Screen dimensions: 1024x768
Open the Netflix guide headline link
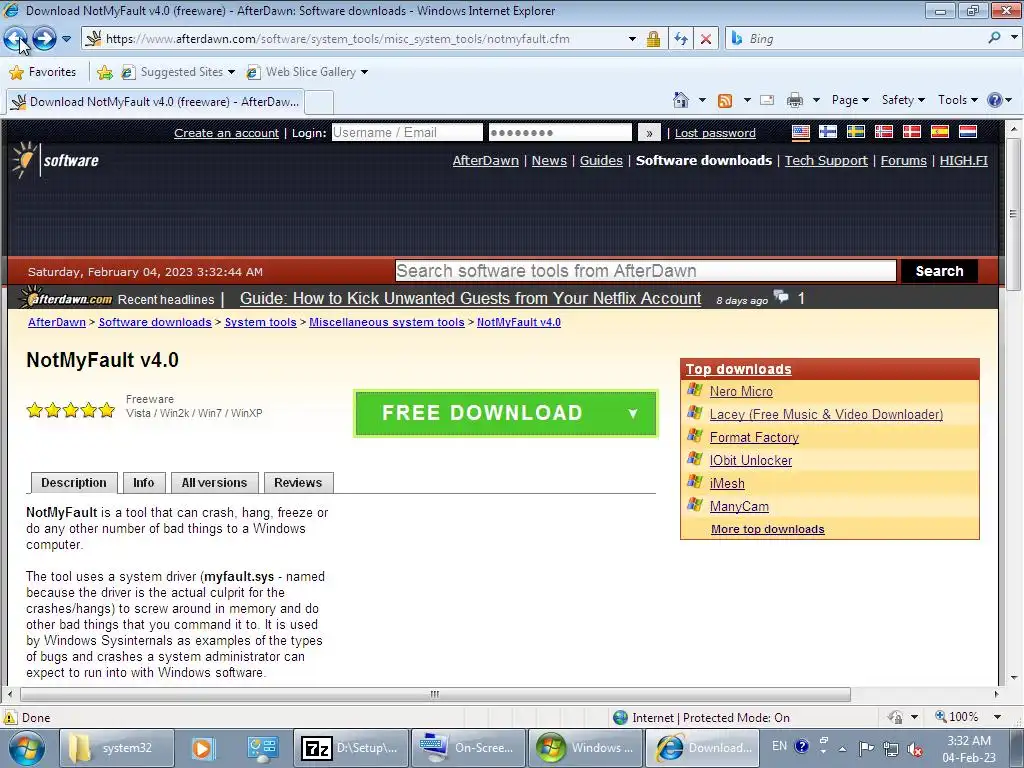[470, 298]
